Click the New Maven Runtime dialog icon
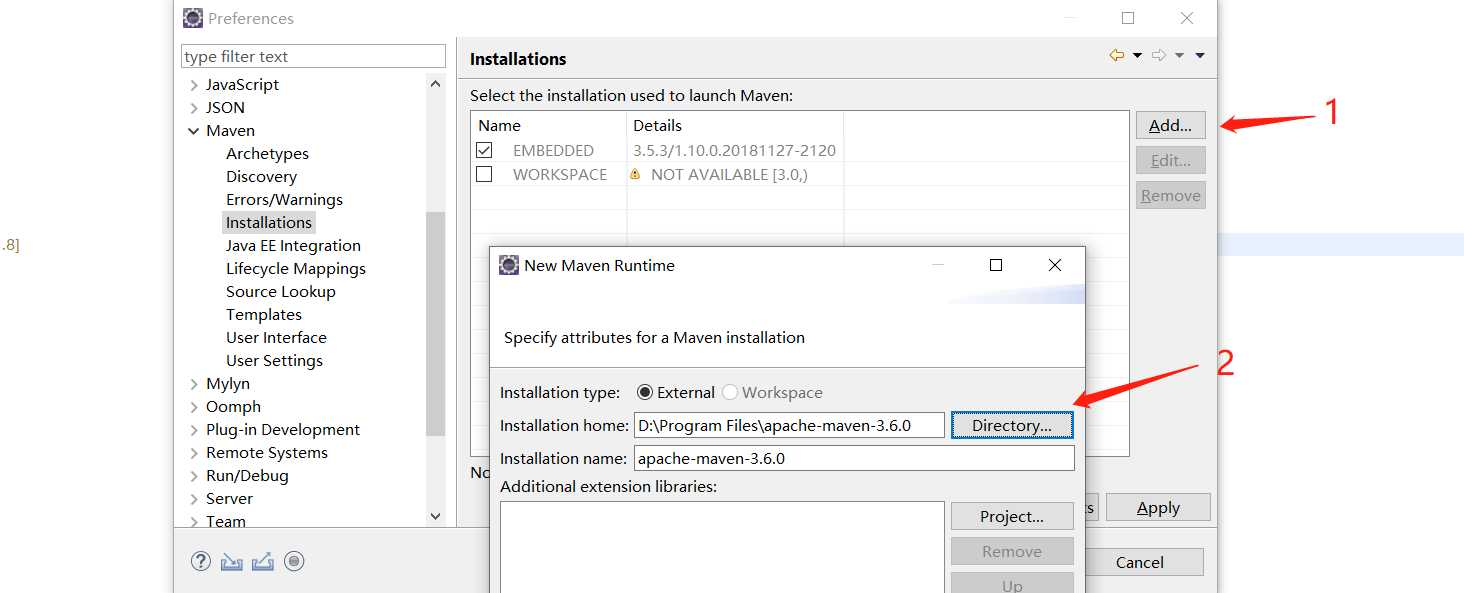The width and height of the screenshot is (1464, 593). [509, 265]
